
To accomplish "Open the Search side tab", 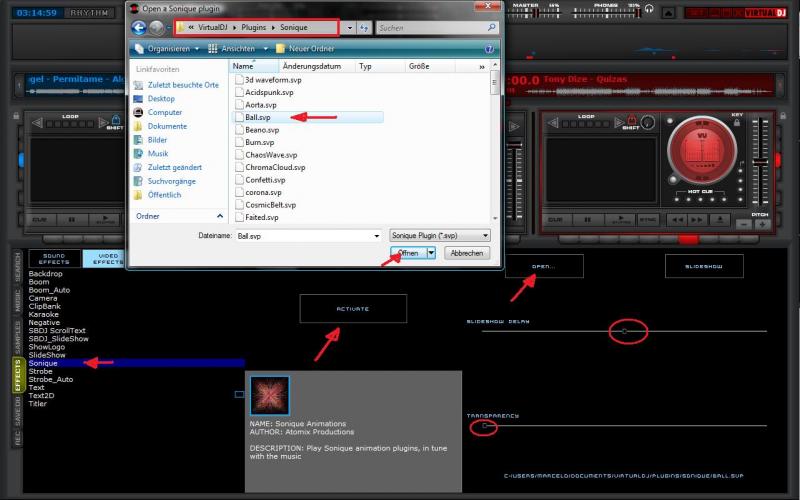I will (18, 267).
